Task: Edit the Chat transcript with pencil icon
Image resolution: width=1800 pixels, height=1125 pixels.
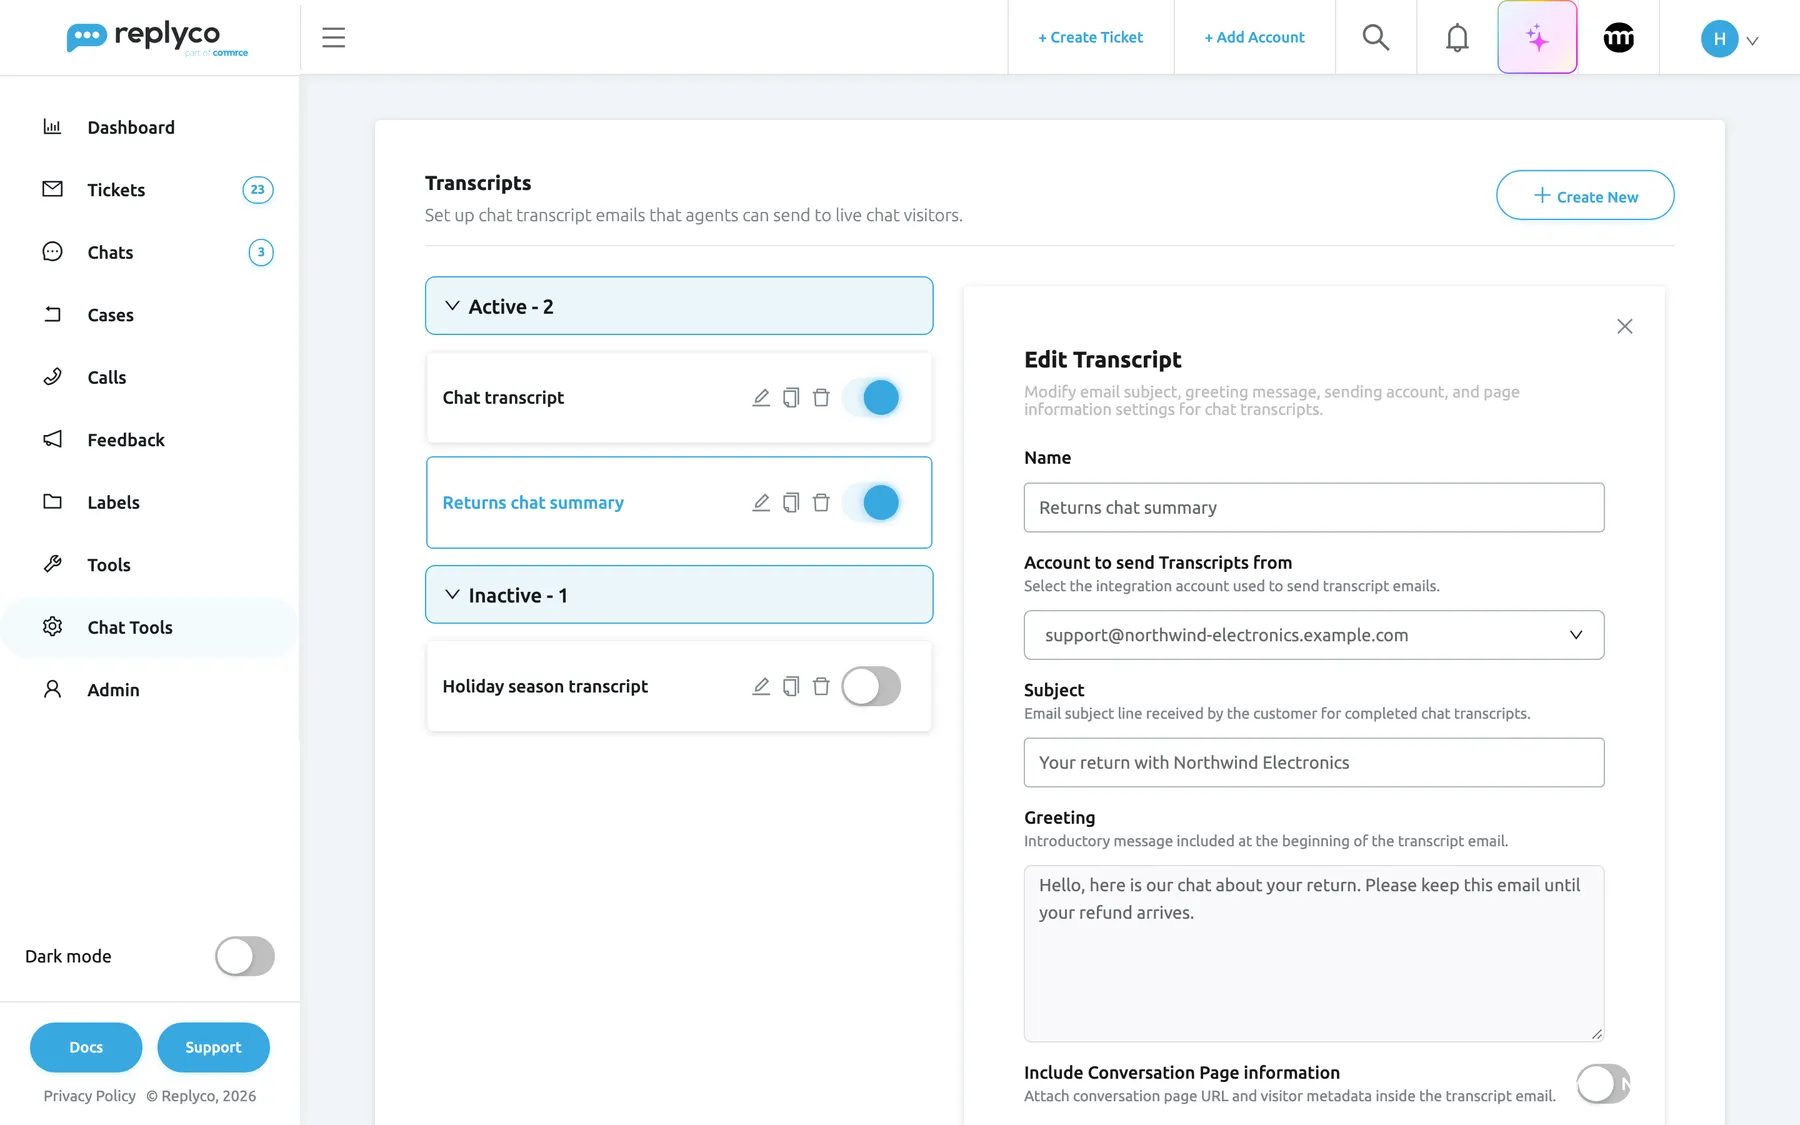Action: coord(761,398)
